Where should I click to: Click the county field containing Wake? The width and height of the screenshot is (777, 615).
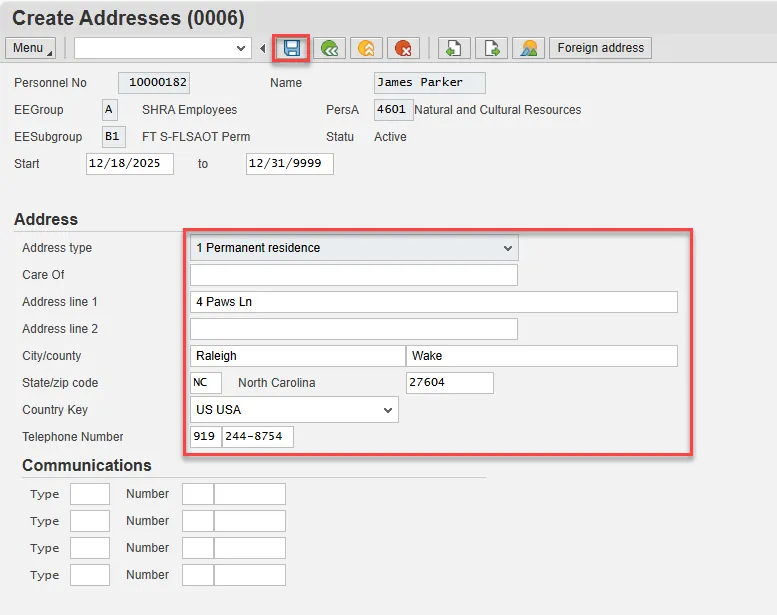coord(542,356)
